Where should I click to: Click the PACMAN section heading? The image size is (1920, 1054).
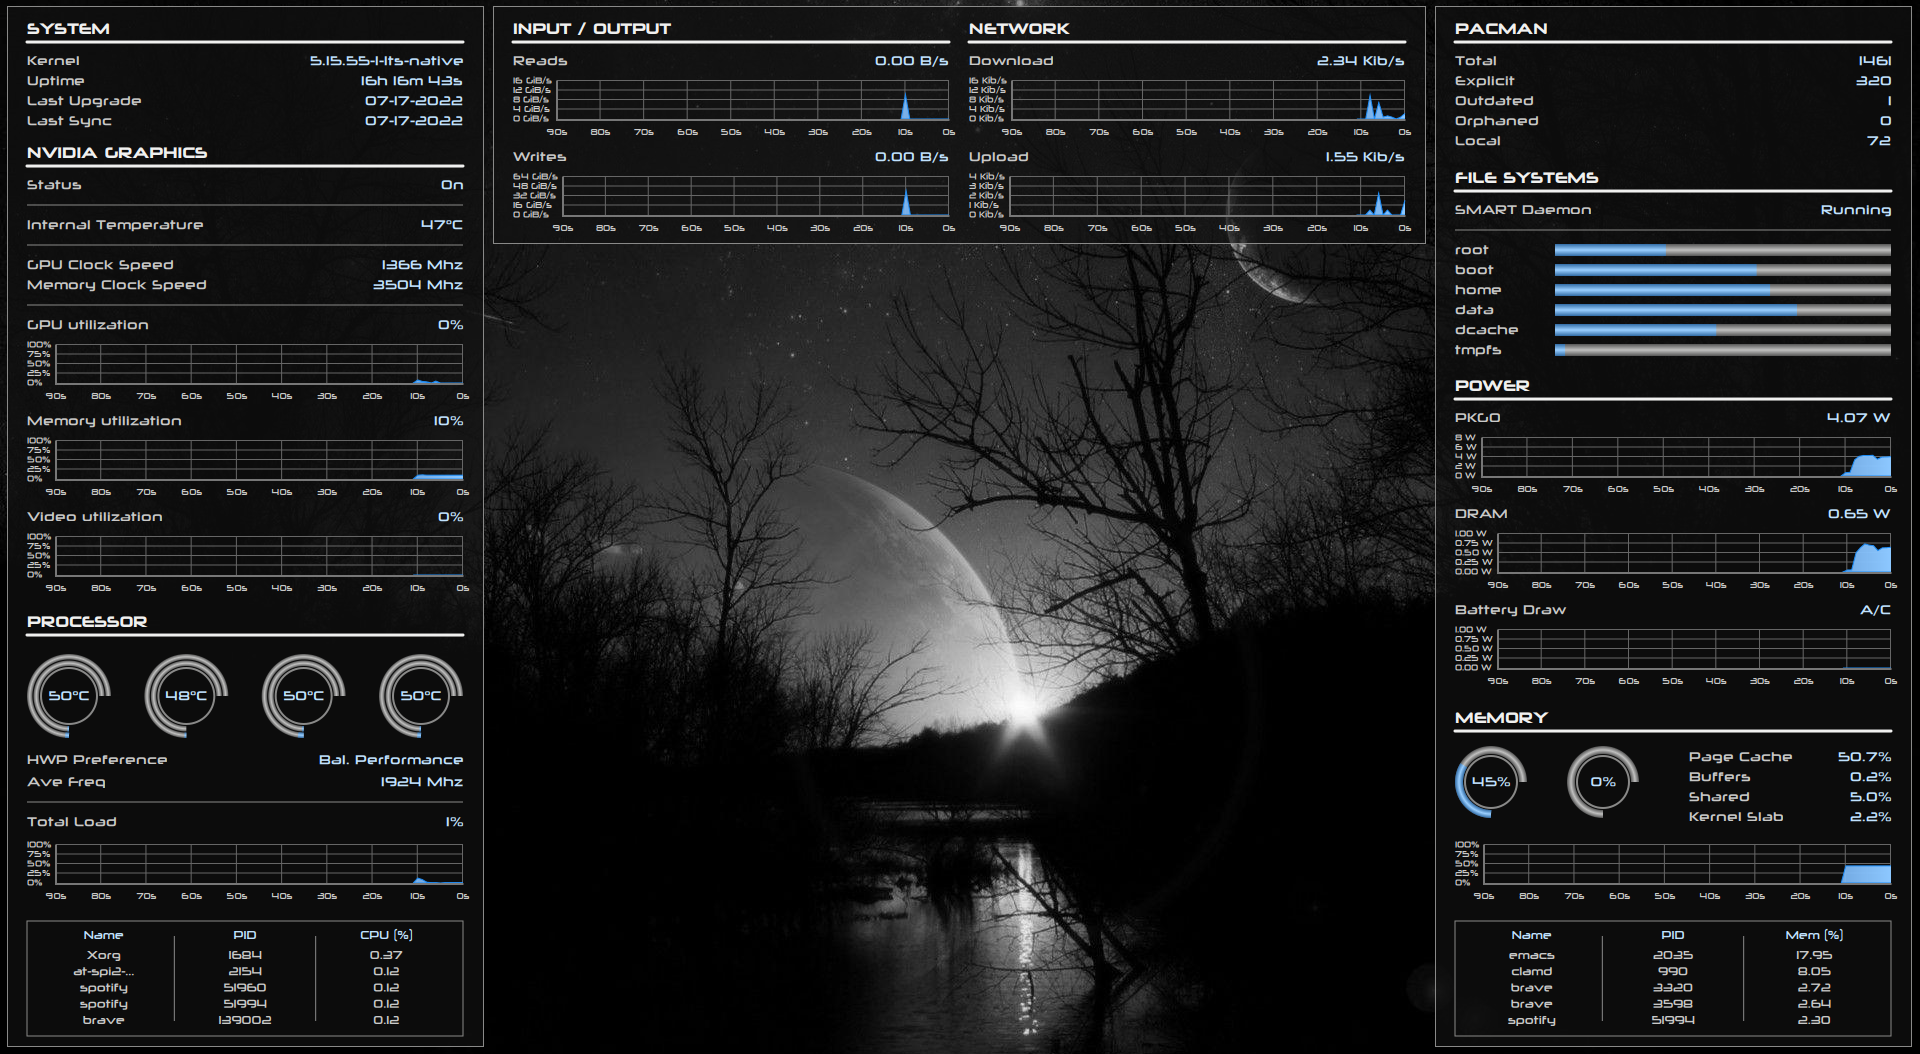[1501, 29]
